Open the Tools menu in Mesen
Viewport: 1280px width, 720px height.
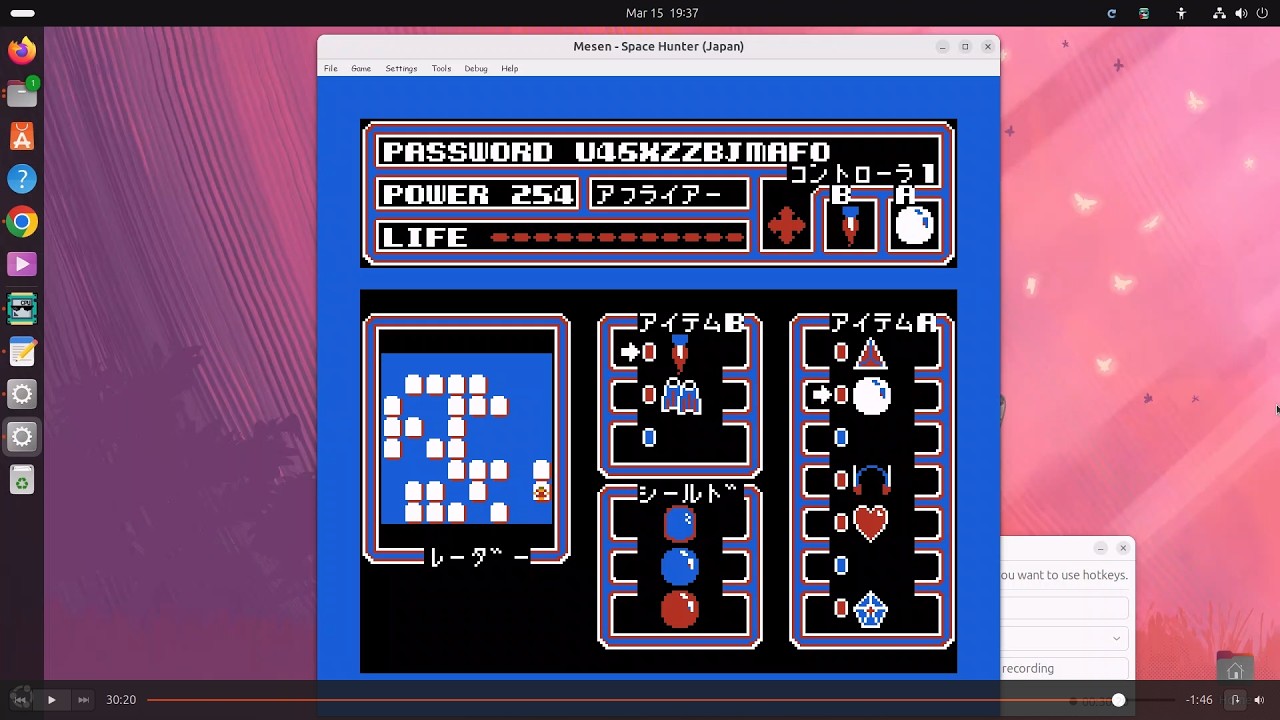click(x=441, y=68)
